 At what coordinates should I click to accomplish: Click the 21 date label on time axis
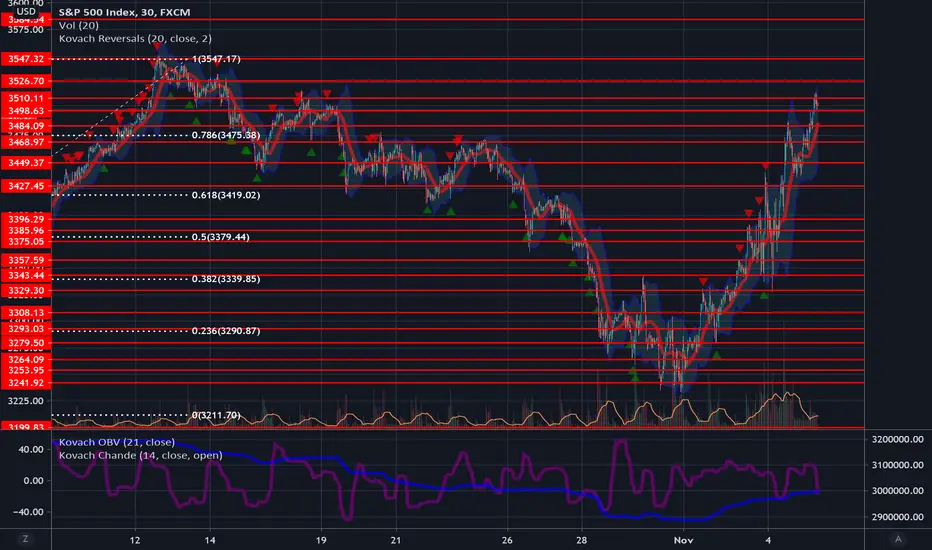[396, 540]
